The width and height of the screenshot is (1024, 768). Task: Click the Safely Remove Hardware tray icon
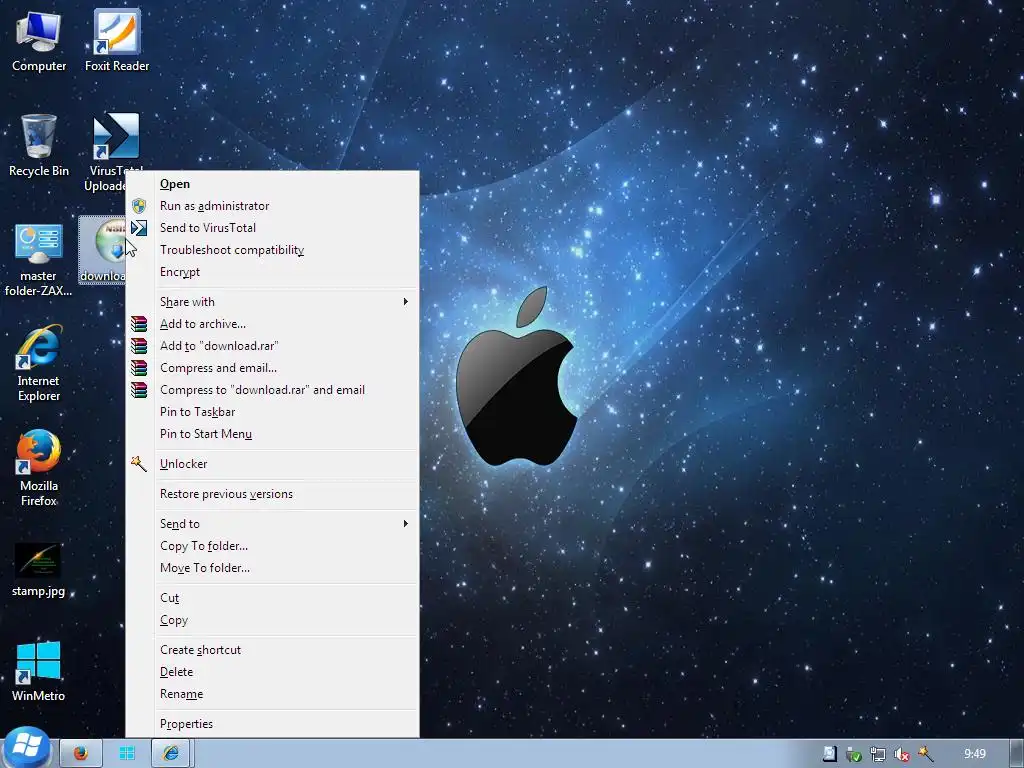pos(854,754)
